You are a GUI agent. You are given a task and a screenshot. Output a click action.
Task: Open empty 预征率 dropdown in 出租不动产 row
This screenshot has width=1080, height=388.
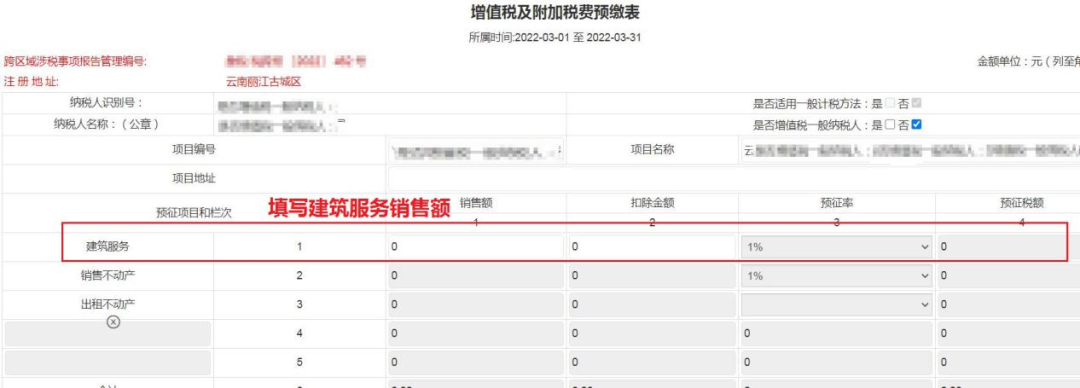(837, 305)
